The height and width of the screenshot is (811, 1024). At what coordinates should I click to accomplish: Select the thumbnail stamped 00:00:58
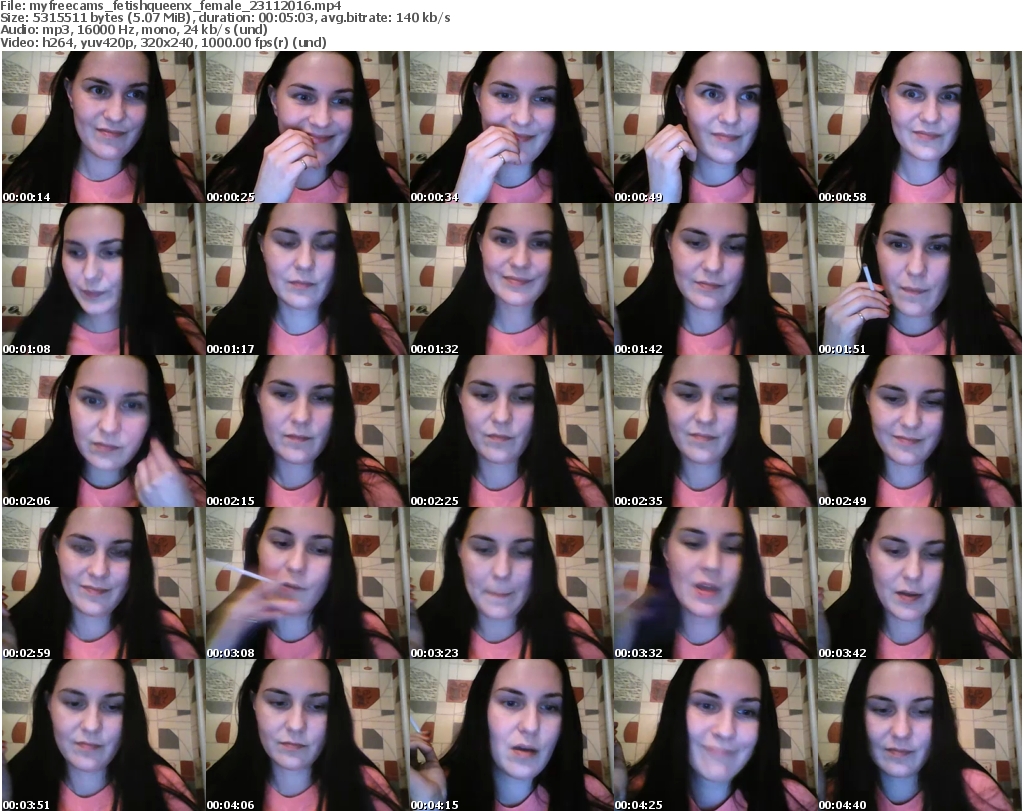919,127
